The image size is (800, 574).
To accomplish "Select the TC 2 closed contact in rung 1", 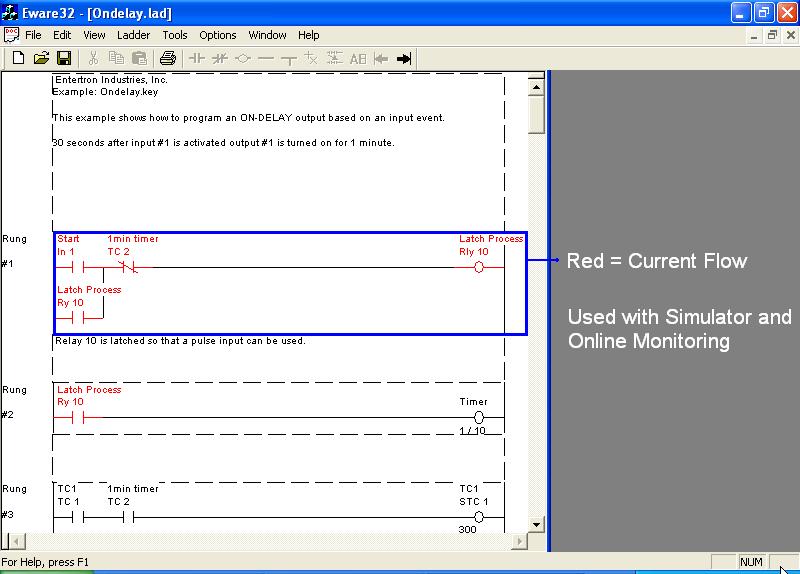I will coord(128,267).
